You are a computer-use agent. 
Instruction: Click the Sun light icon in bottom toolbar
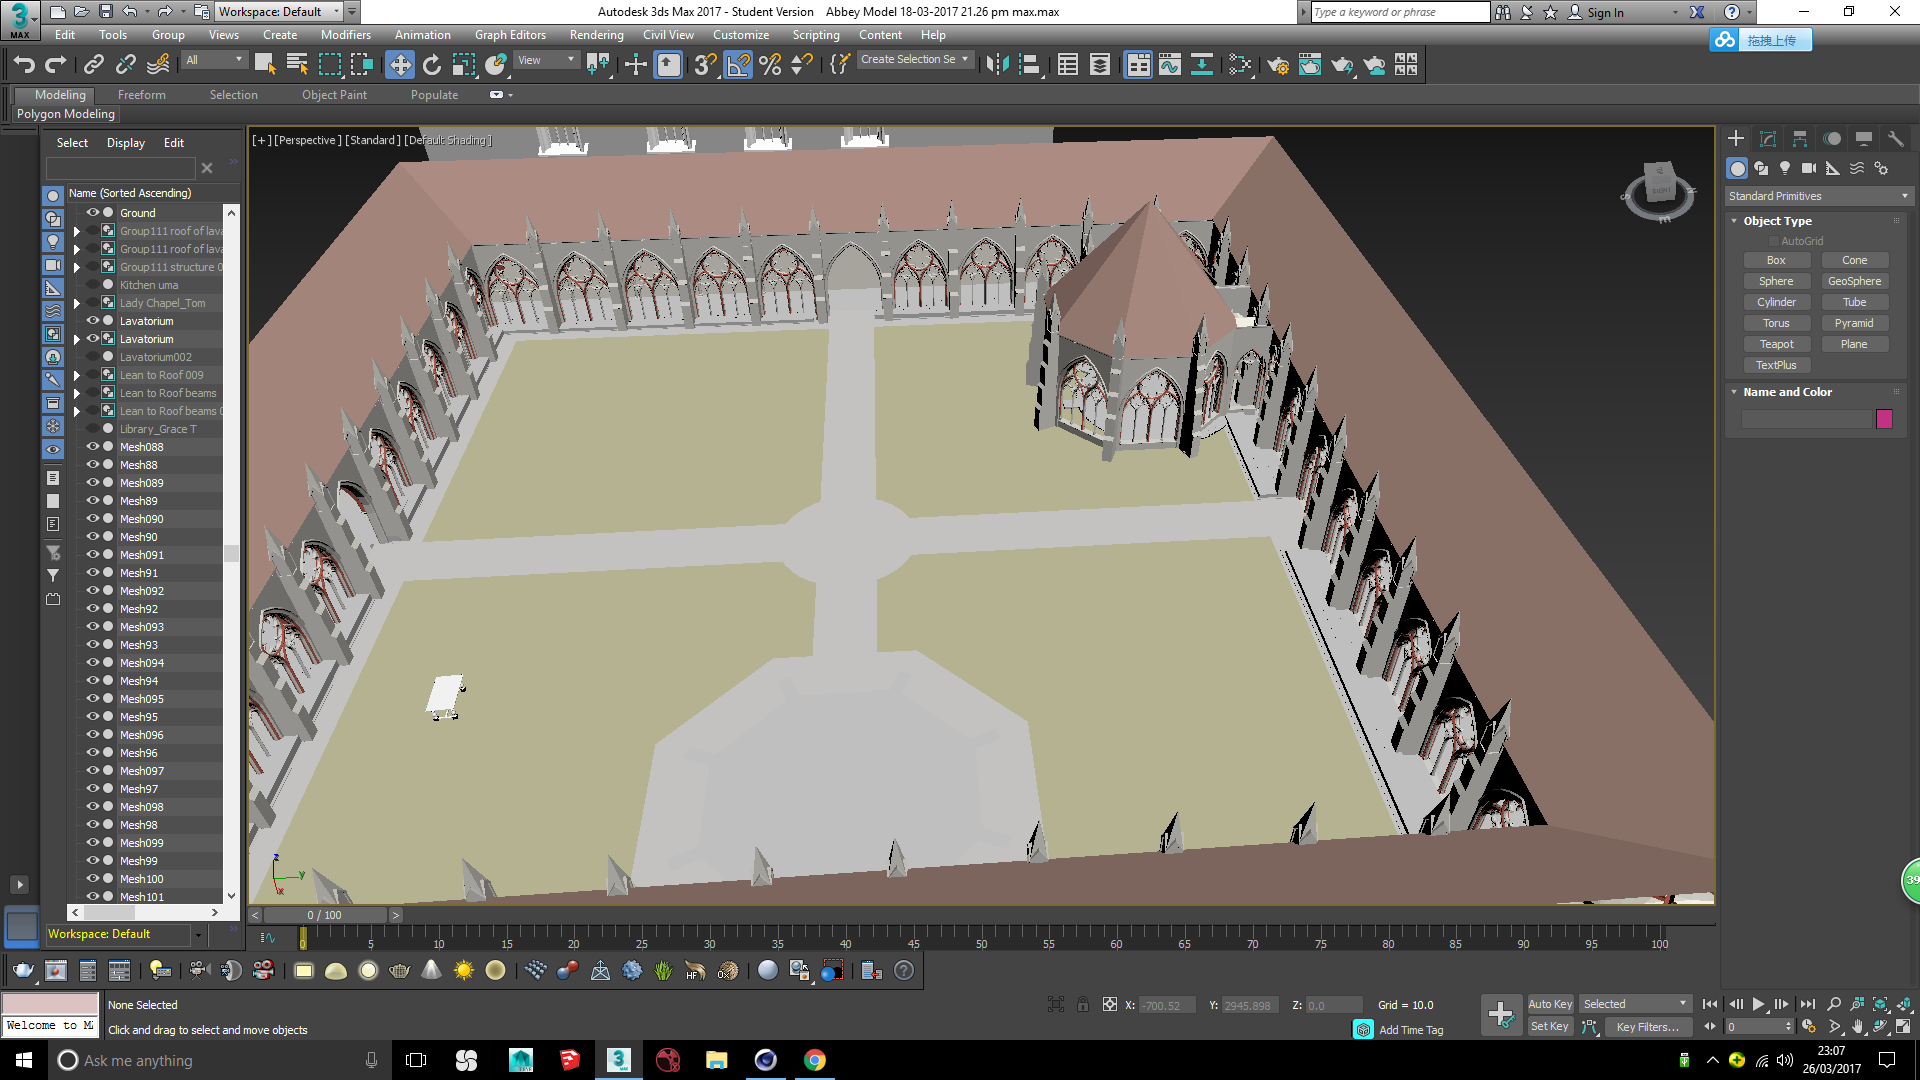464,970
